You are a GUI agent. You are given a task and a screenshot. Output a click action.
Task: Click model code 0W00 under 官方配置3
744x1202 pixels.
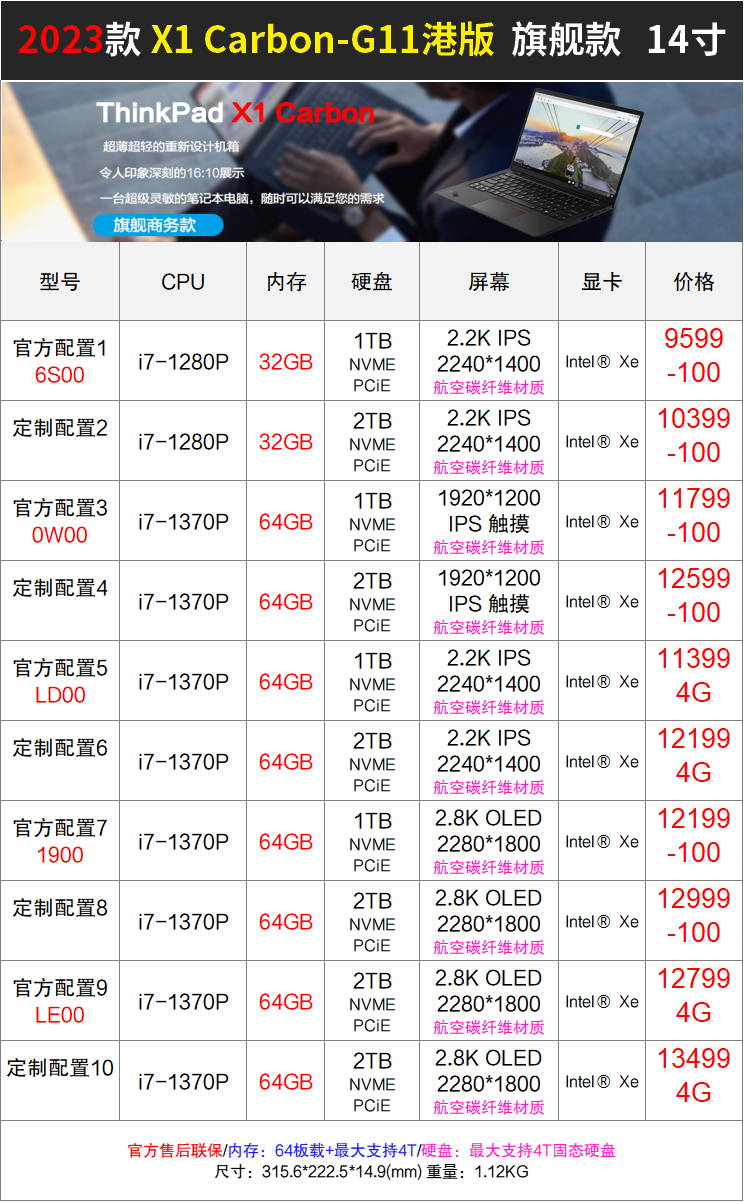click(60, 535)
